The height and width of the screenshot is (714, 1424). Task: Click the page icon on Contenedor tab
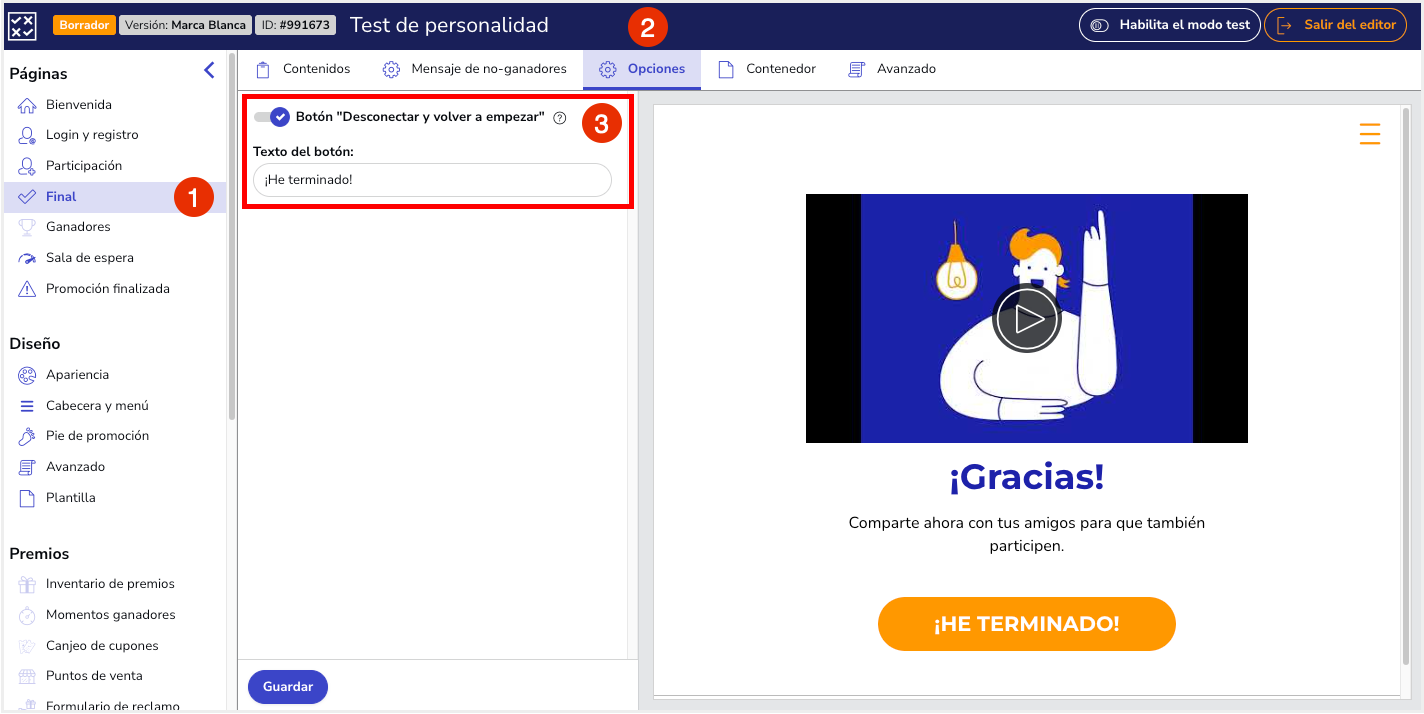[726, 70]
